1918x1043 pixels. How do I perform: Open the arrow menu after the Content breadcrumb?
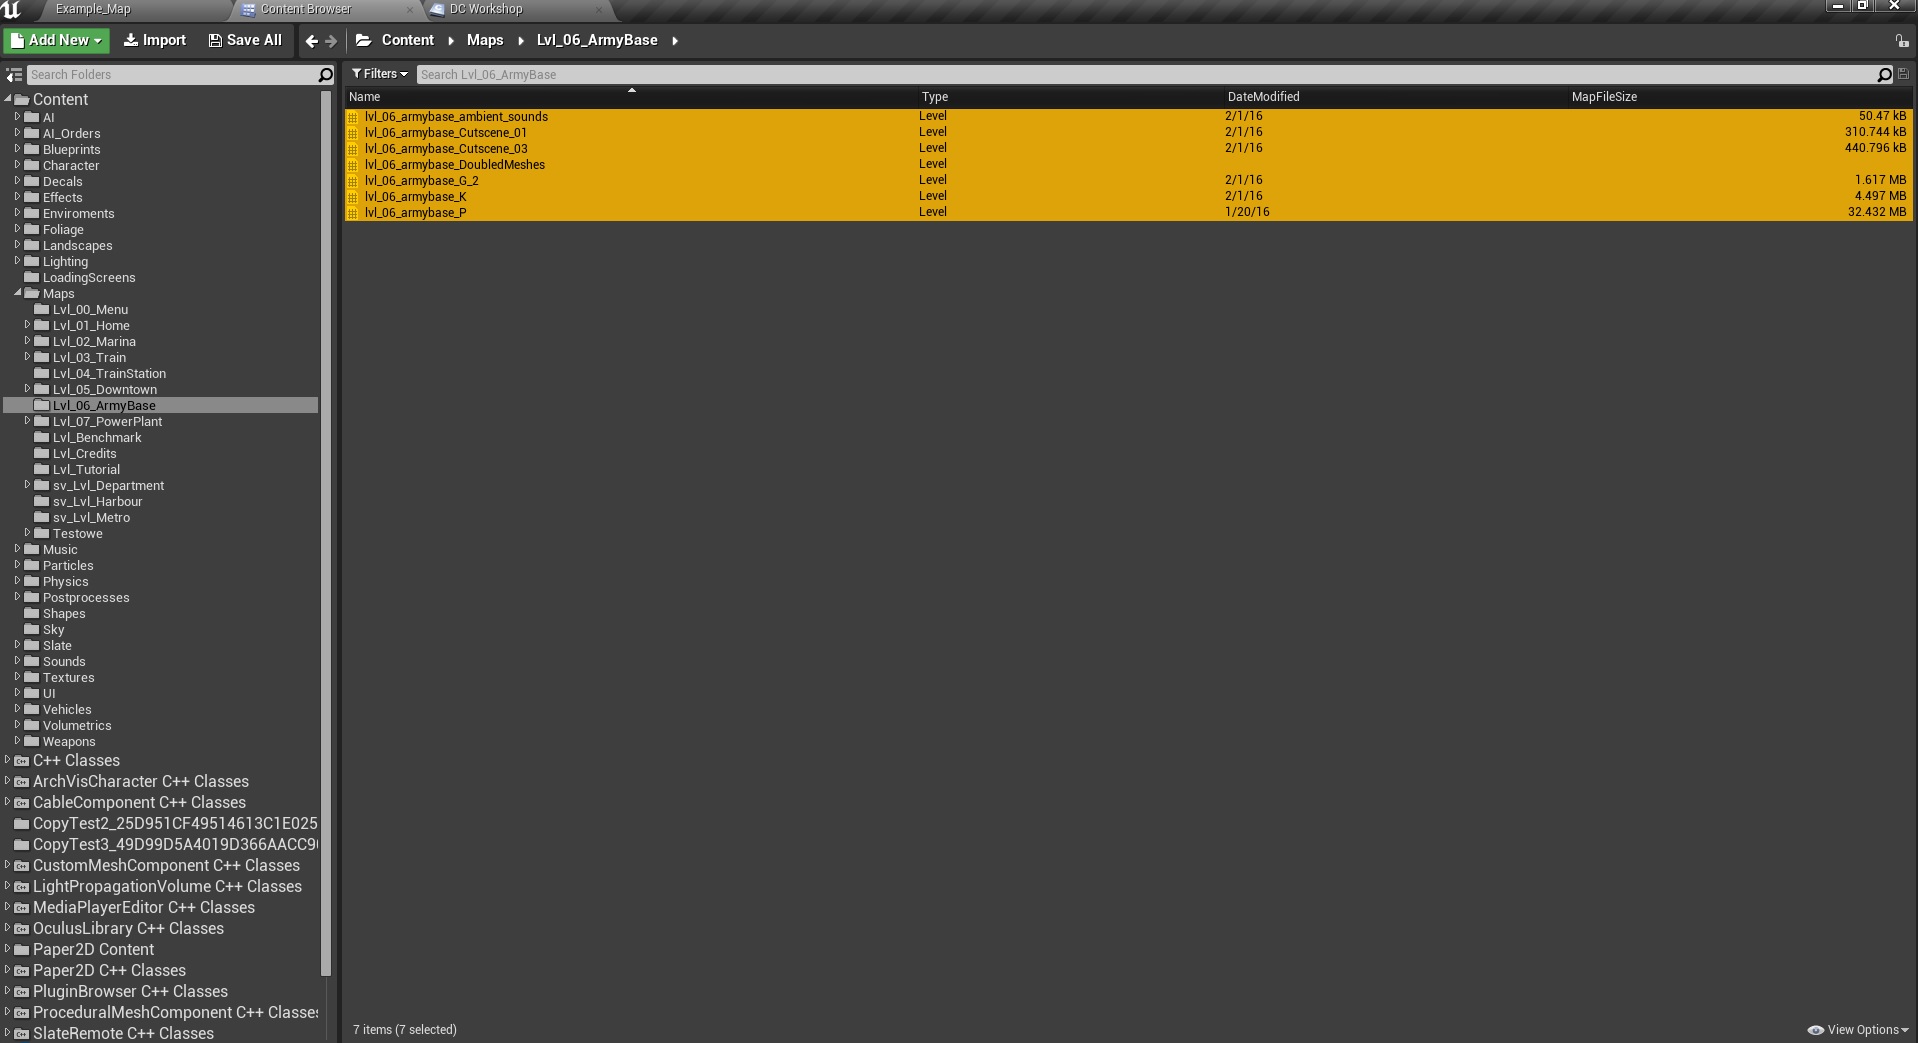coord(451,41)
